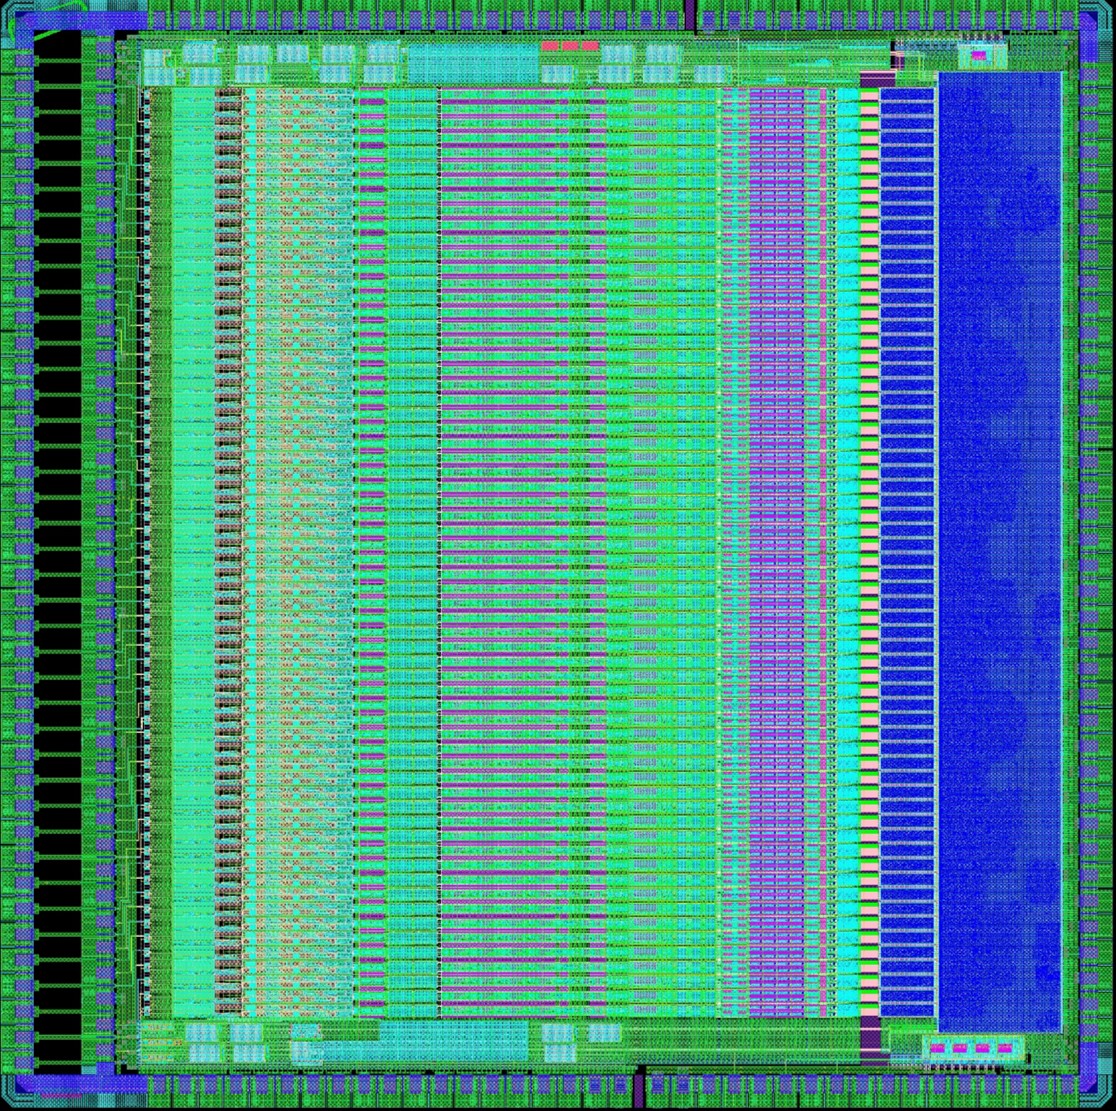Click the small magenta square in the top-right corner cell
1116x1111 pixels.
click(979, 55)
